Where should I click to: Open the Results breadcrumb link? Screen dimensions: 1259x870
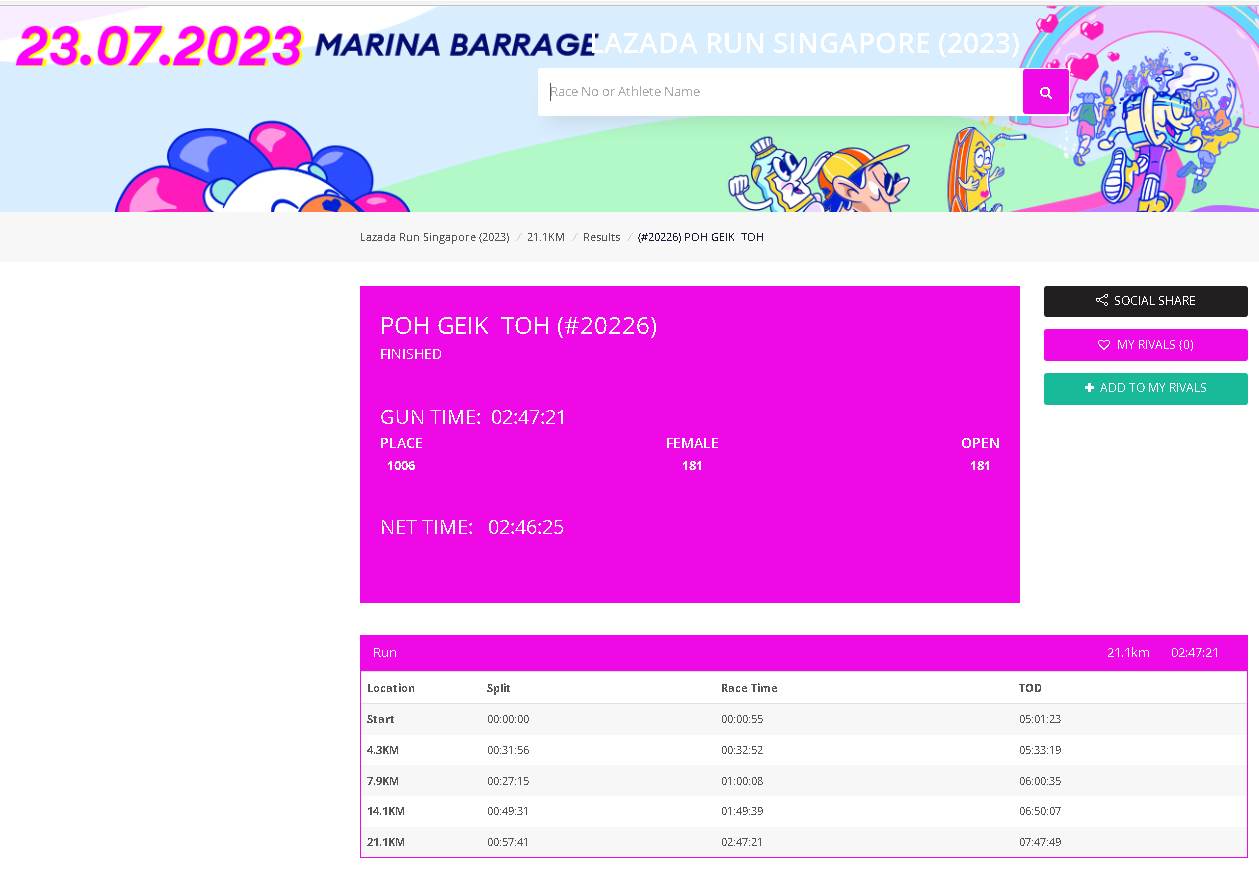(601, 237)
